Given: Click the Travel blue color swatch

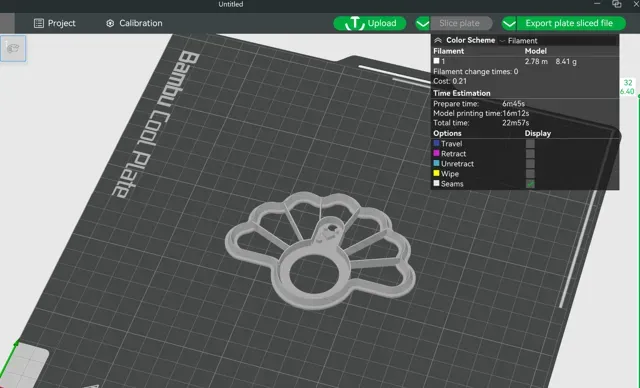Looking at the screenshot, I should (436, 143).
